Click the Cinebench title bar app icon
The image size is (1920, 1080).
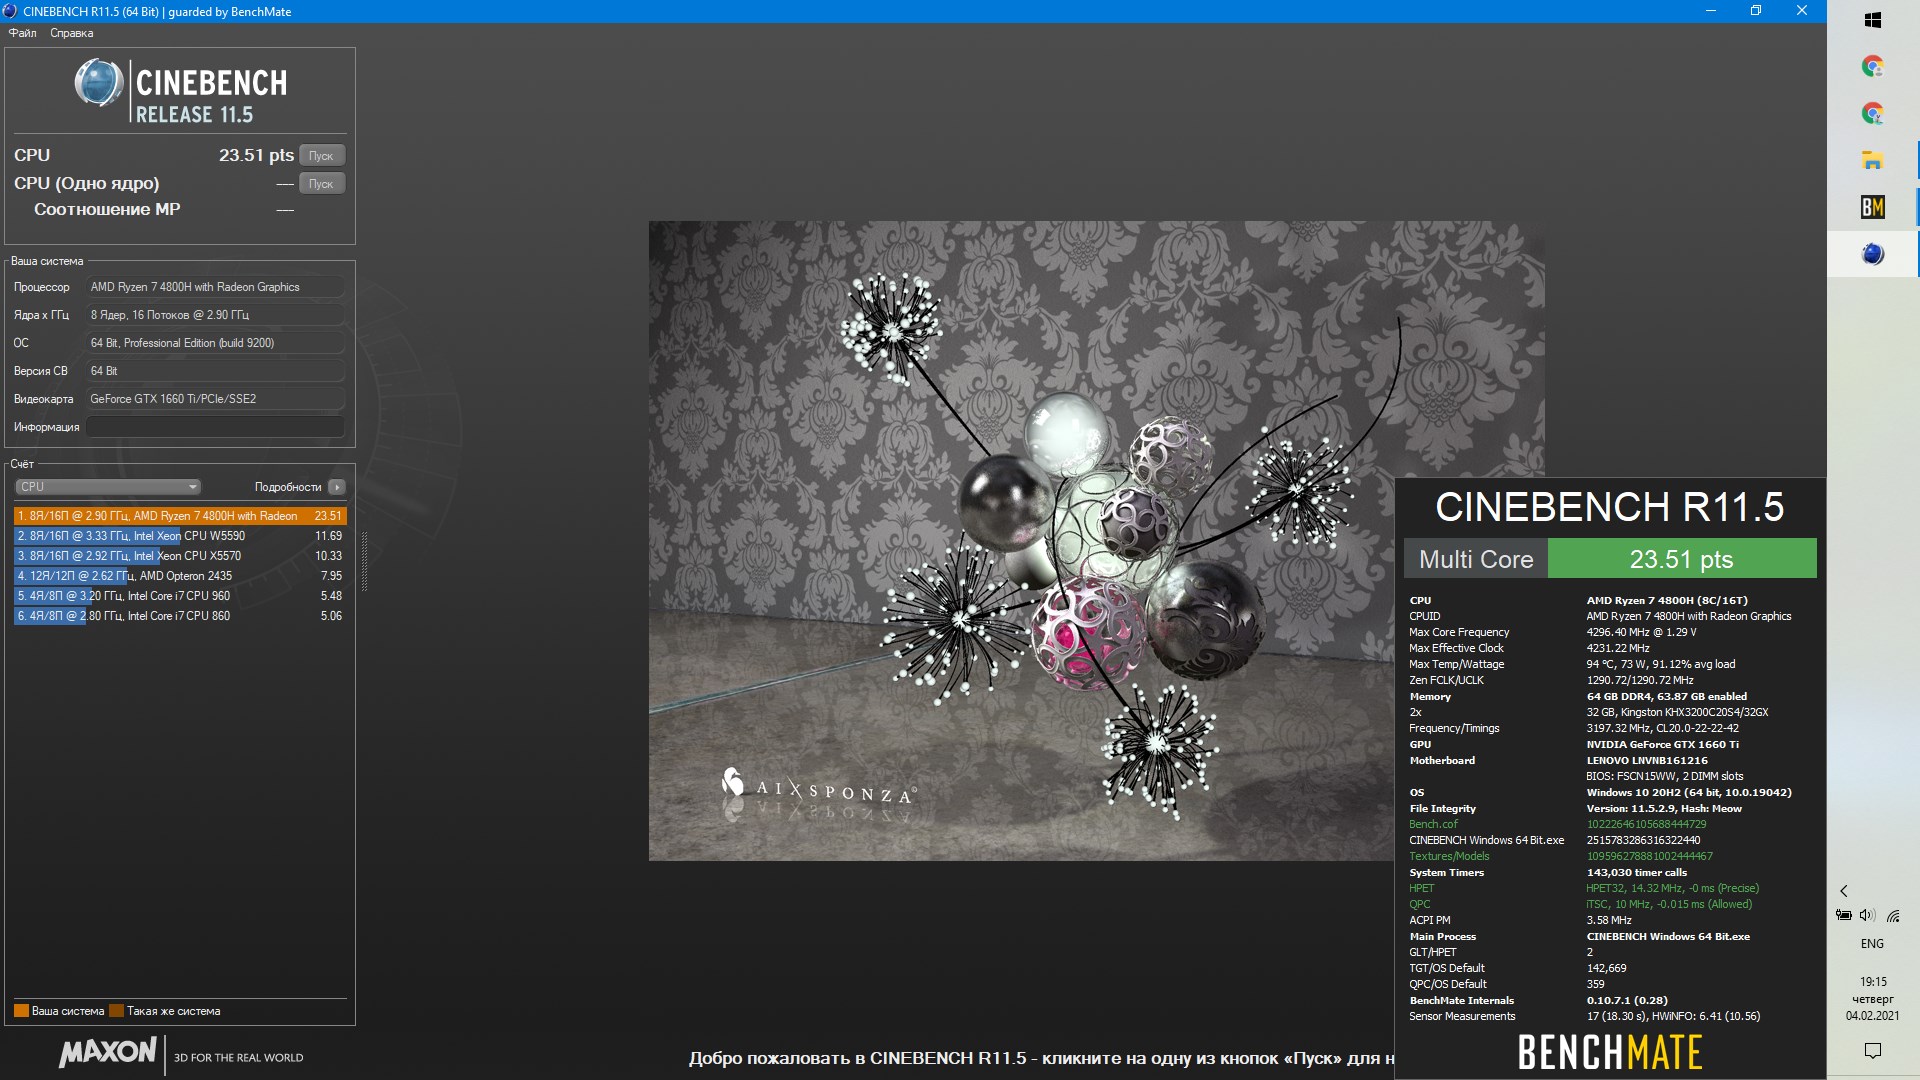click(x=10, y=11)
